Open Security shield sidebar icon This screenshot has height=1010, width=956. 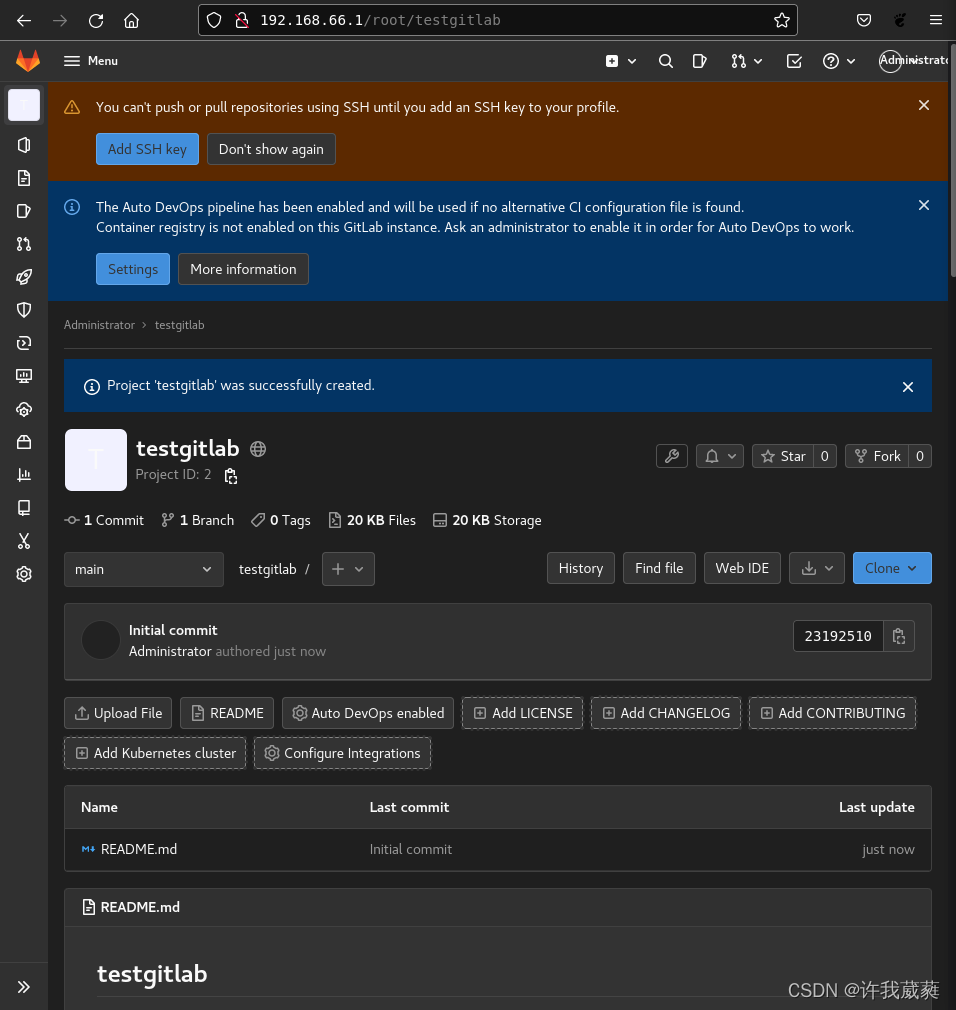click(x=24, y=310)
